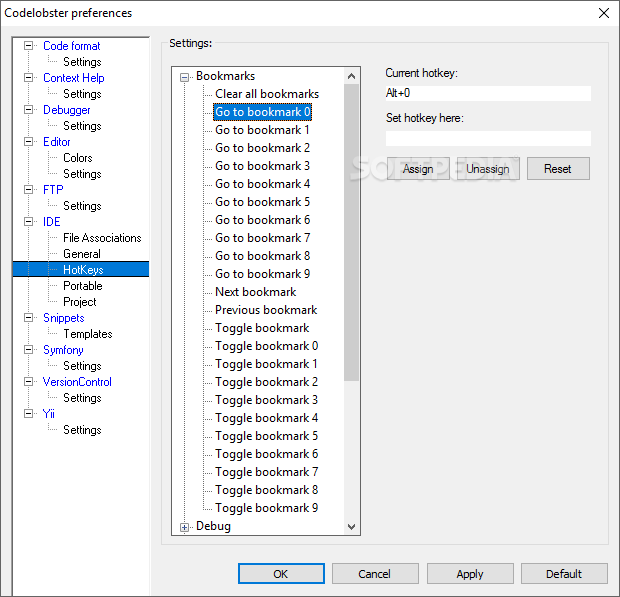Screen dimensions: 620x597
Task: Collapse the Bookmarks hotkey group
Action: pos(184,77)
